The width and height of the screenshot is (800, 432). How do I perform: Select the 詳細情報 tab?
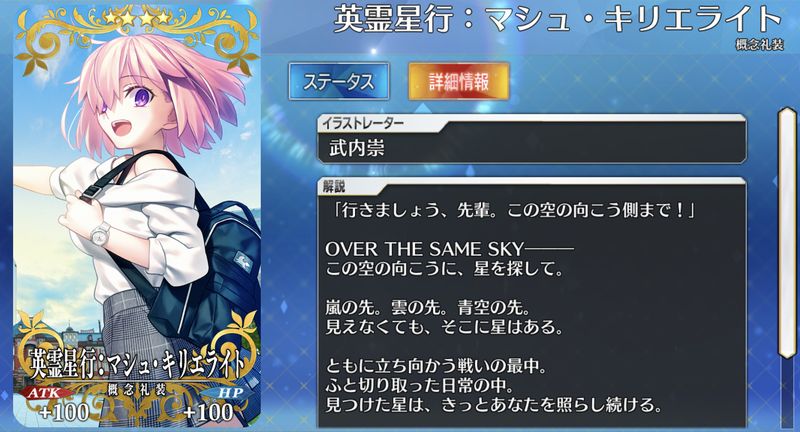(459, 82)
